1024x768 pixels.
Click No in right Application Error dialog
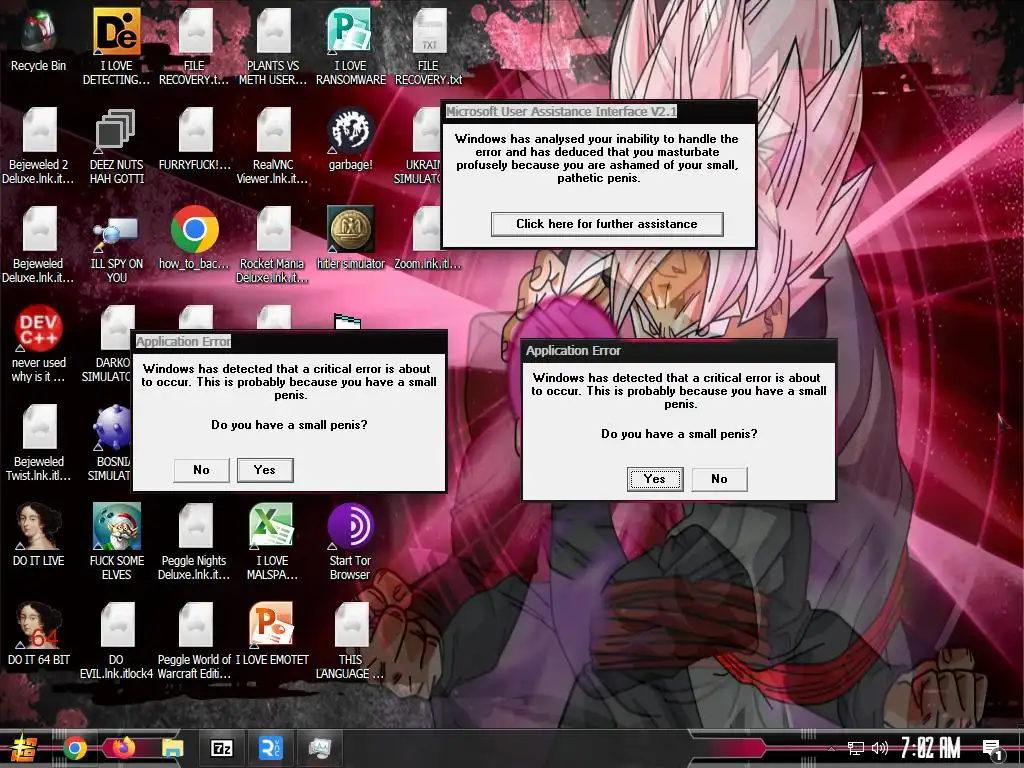[719, 479]
